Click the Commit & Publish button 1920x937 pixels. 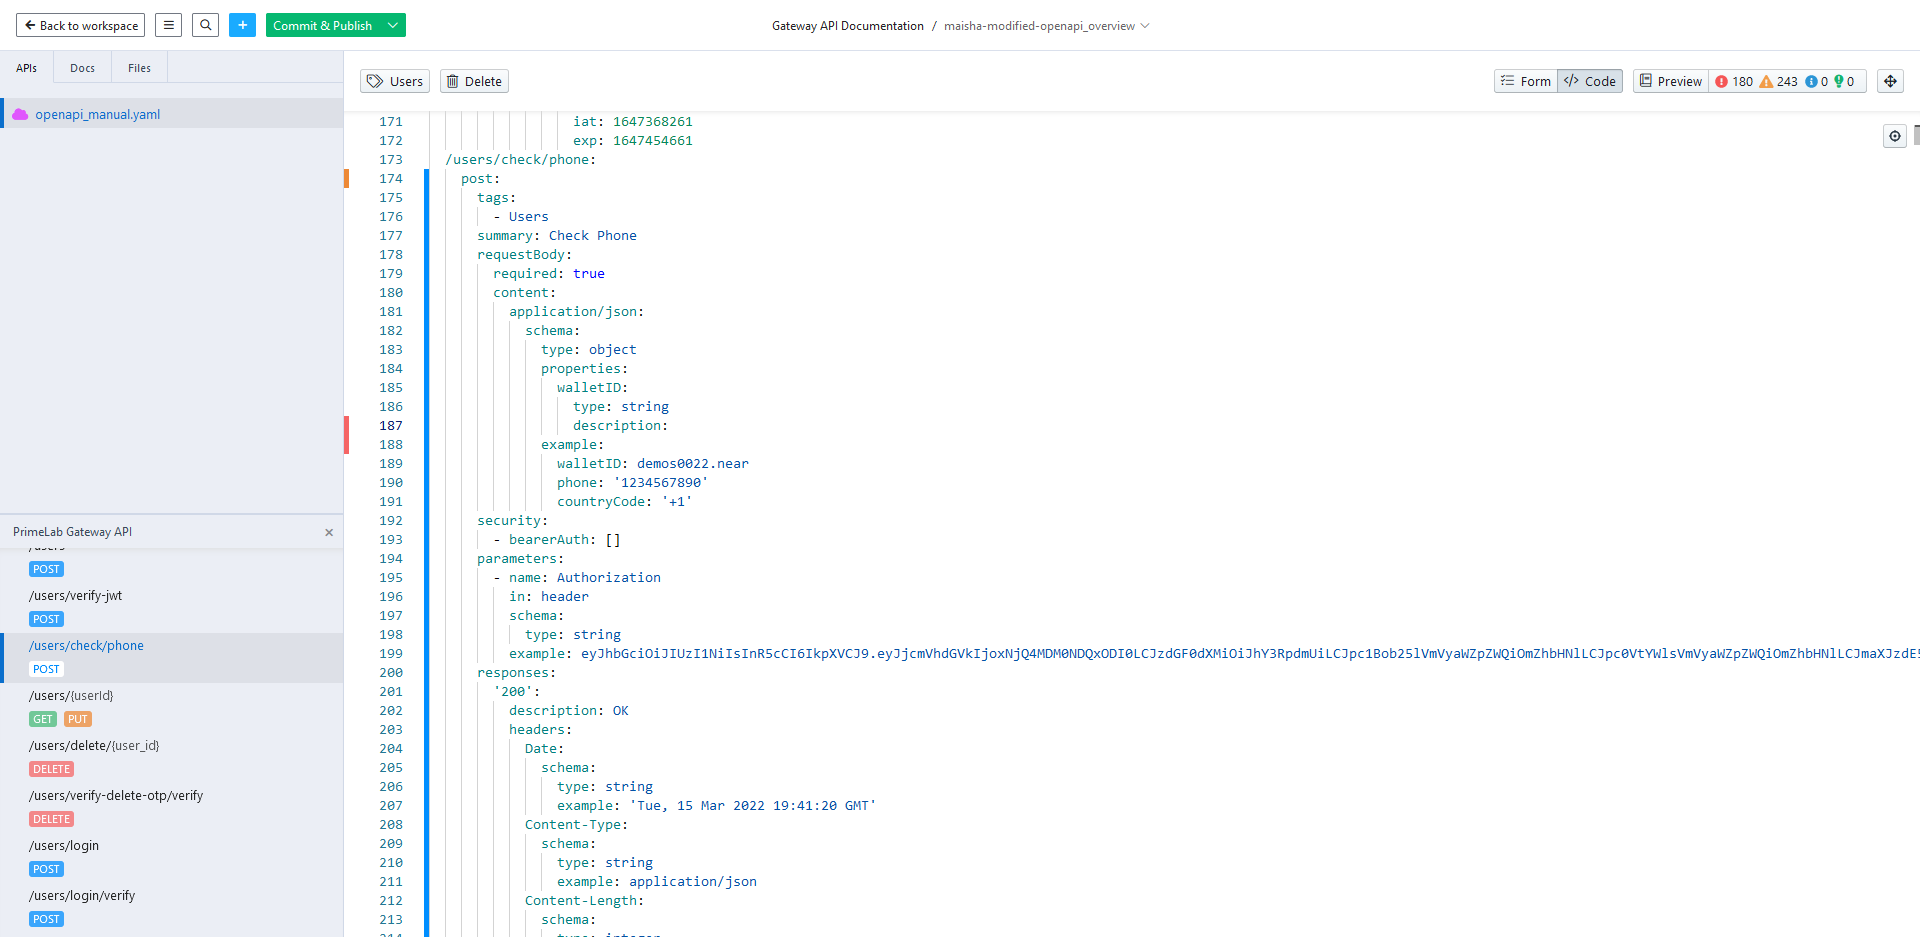point(323,25)
